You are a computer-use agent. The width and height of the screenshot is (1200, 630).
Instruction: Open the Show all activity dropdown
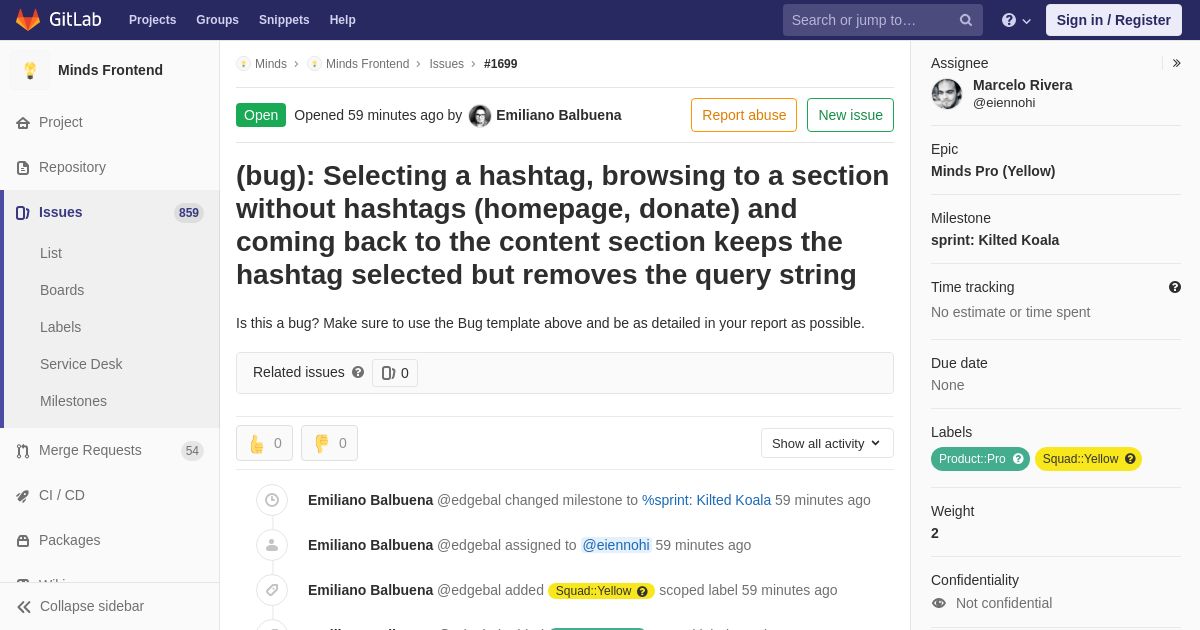827,443
